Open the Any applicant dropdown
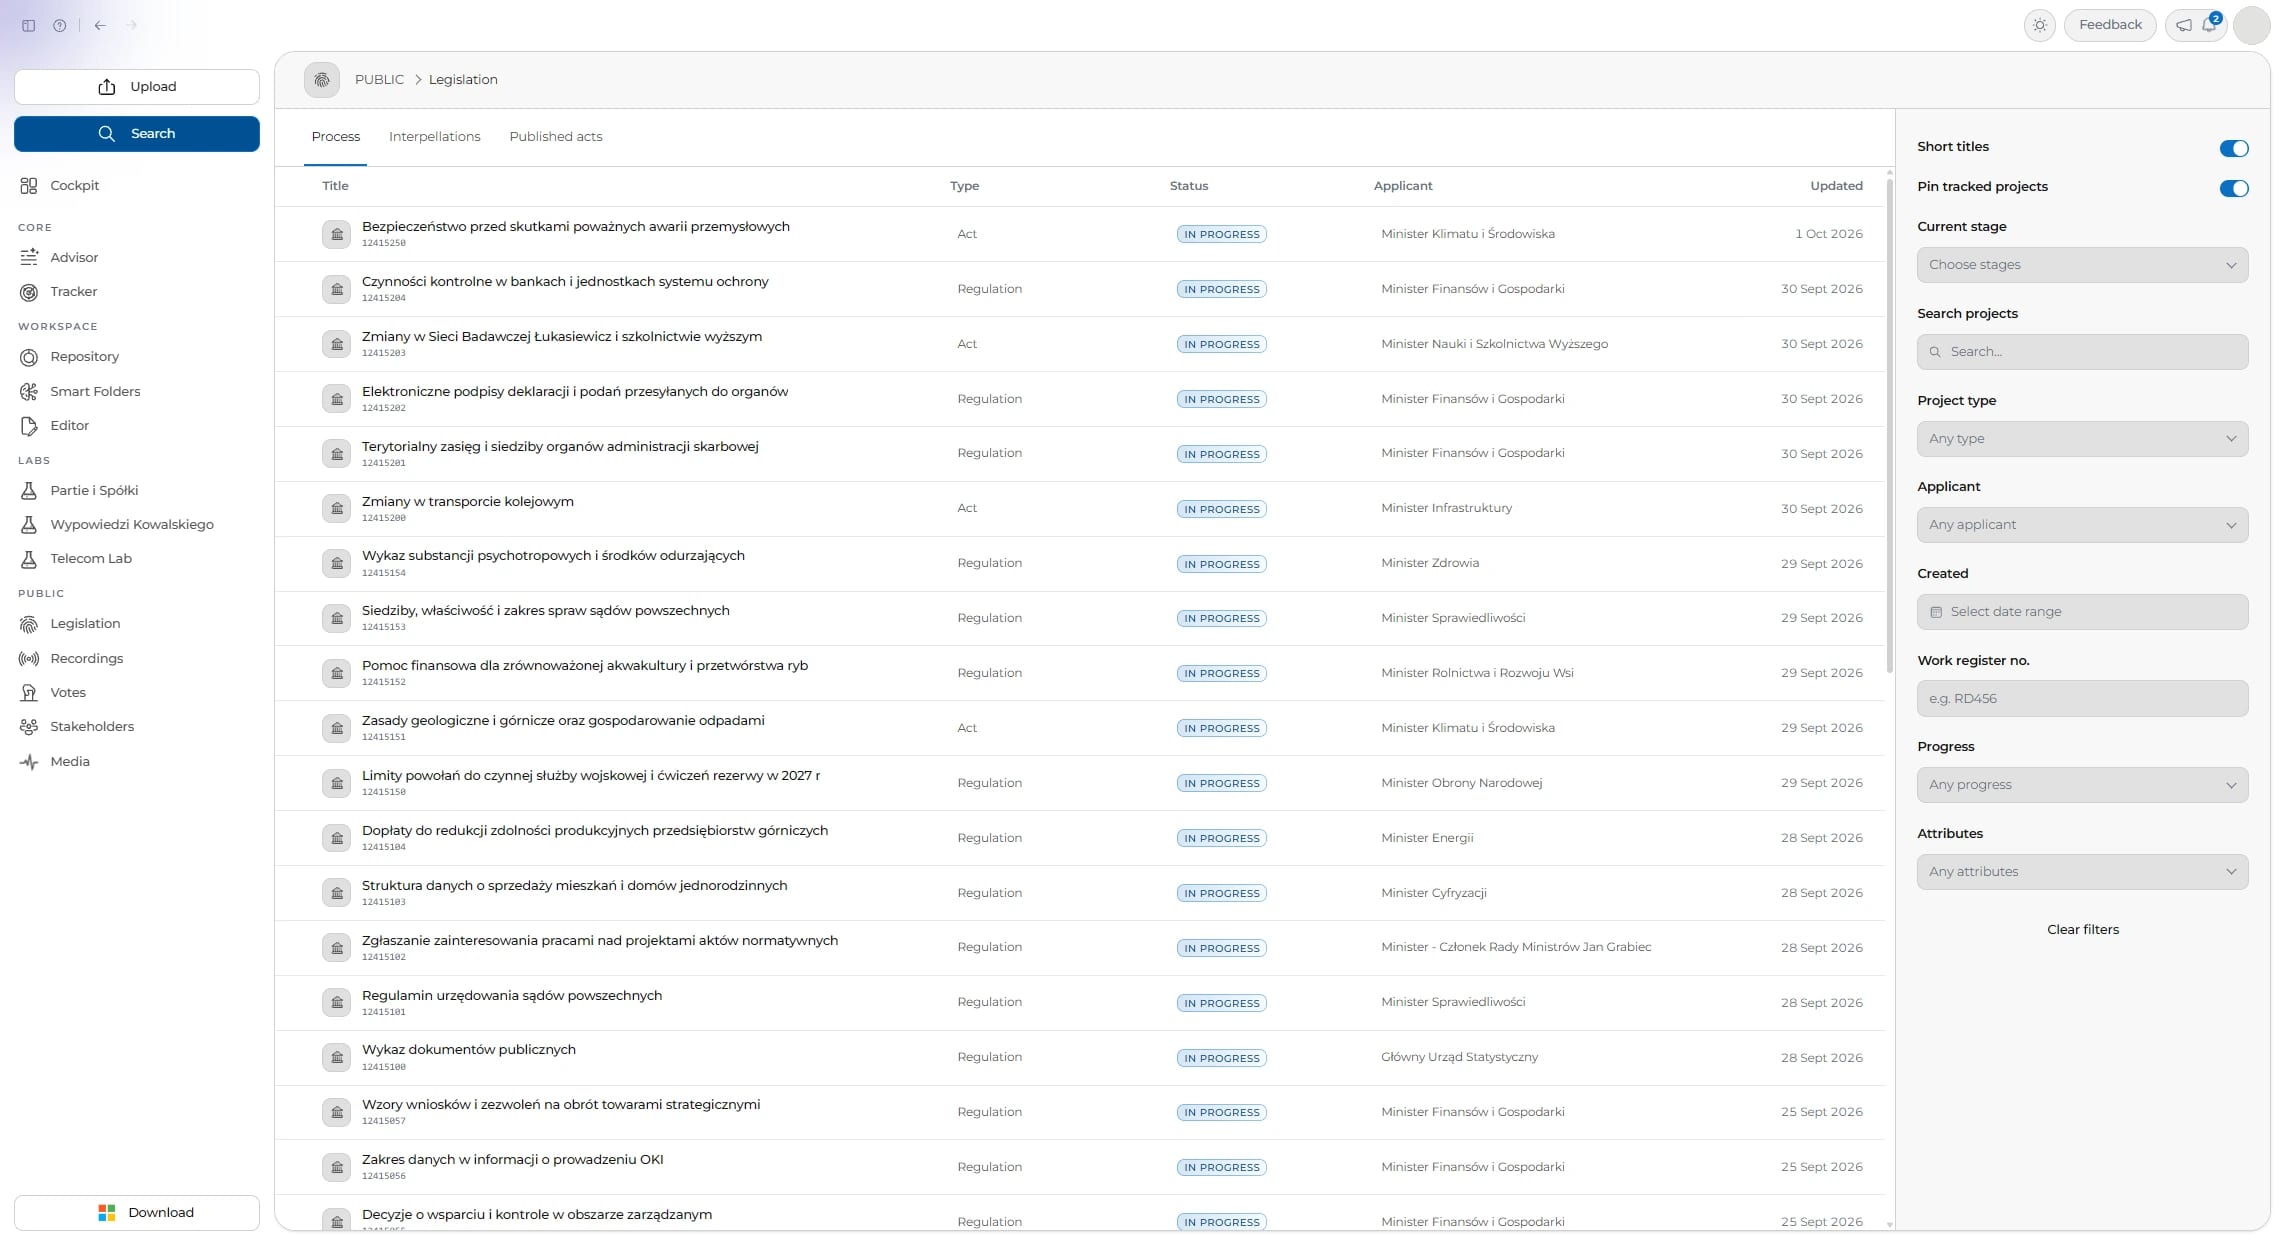Image resolution: width=2293 pixels, height=1253 pixels. (x=2082, y=525)
